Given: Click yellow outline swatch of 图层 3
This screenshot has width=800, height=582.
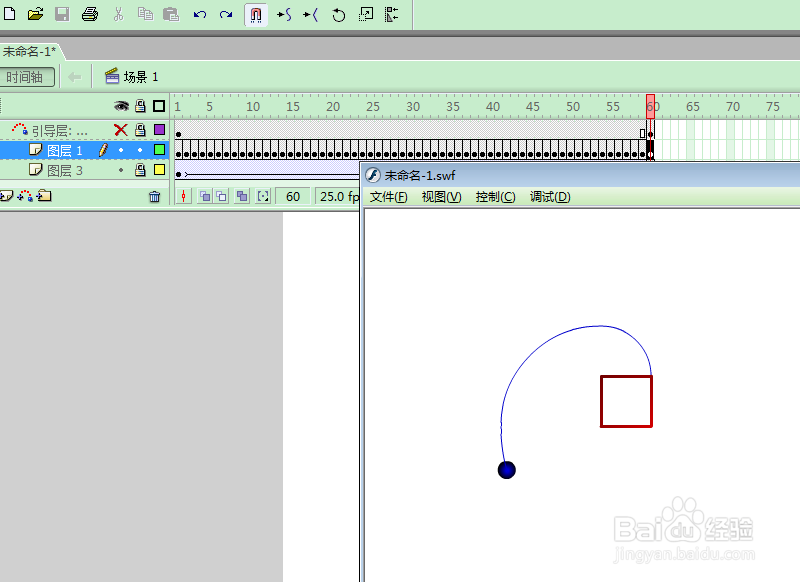Looking at the screenshot, I should 160,170.
